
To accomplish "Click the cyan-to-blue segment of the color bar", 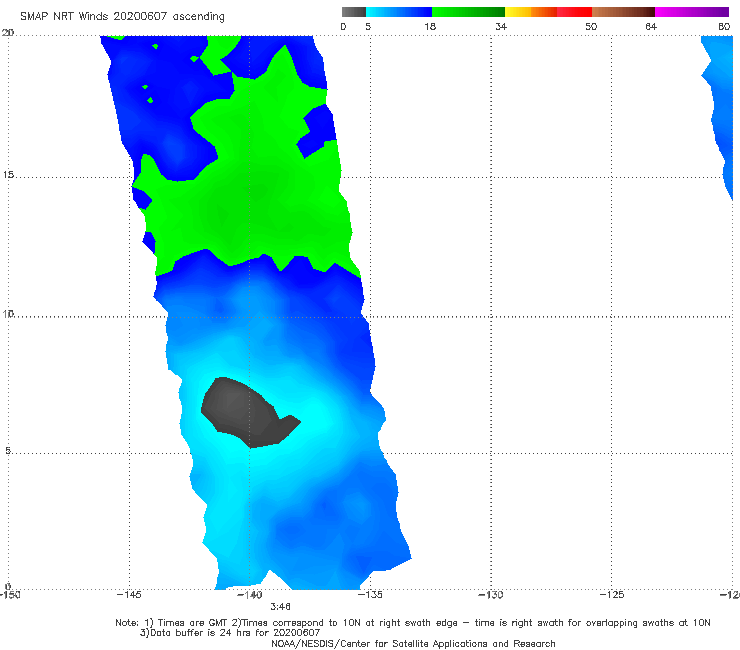I will pos(399,12).
